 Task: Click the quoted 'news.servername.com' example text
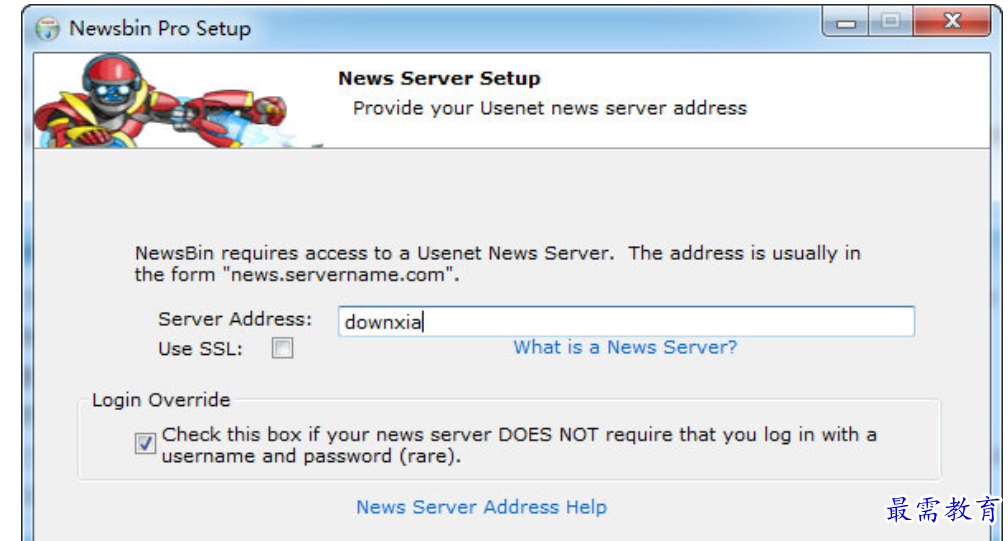338,275
